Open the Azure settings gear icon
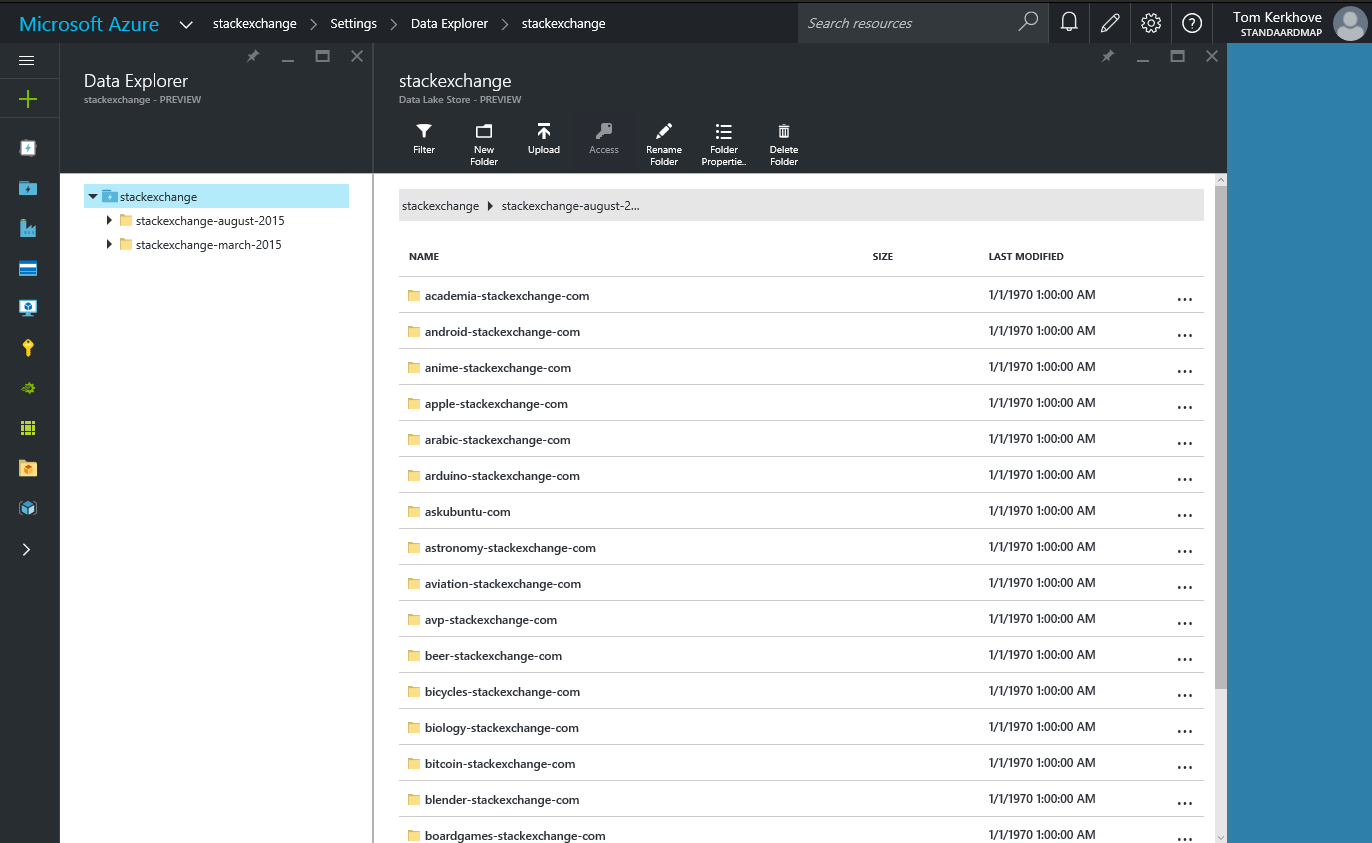1372x843 pixels. click(x=1150, y=22)
